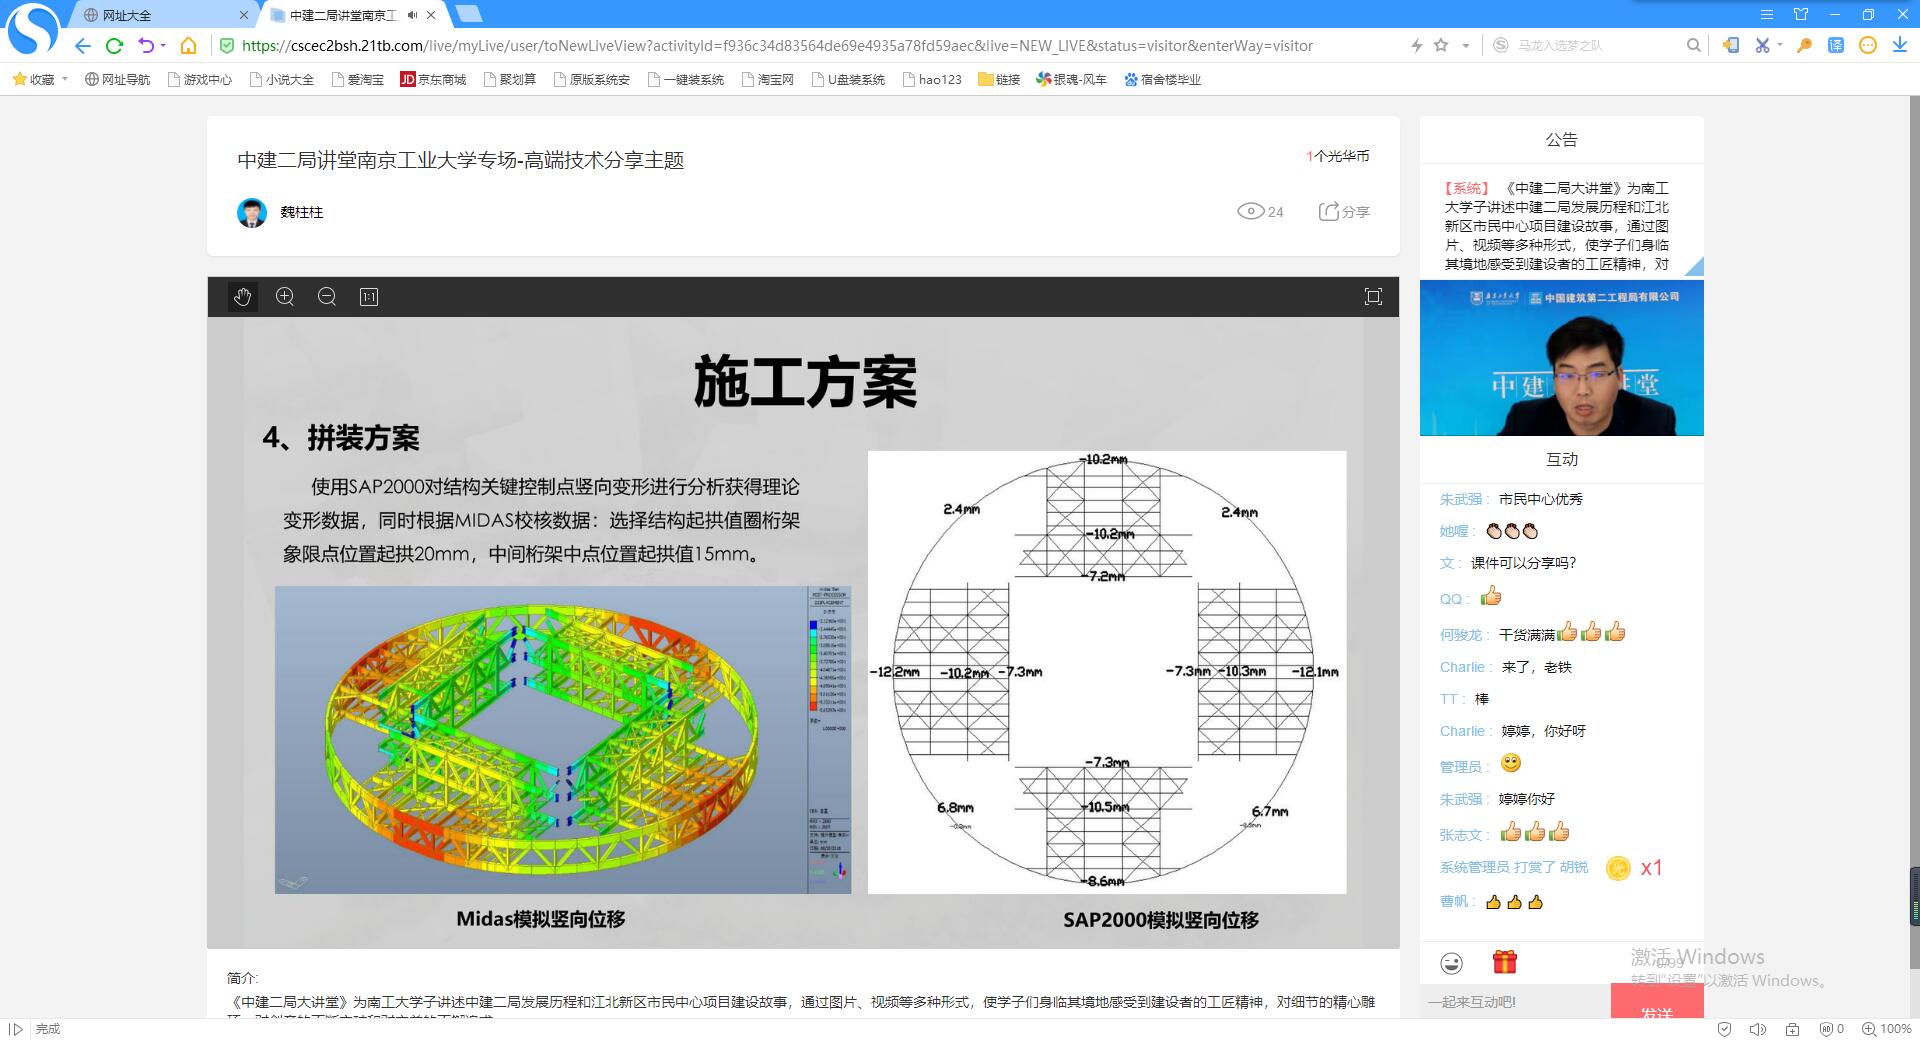Select the hand pan tool
The height and width of the screenshot is (1040, 1920).
(x=242, y=297)
